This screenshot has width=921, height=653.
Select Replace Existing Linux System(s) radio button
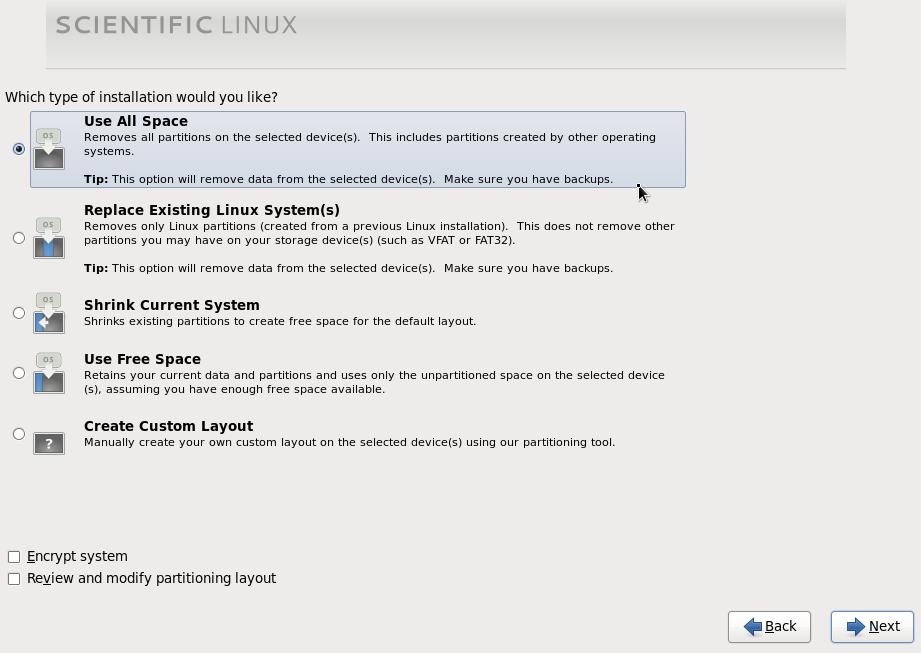click(x=18, y=238)
